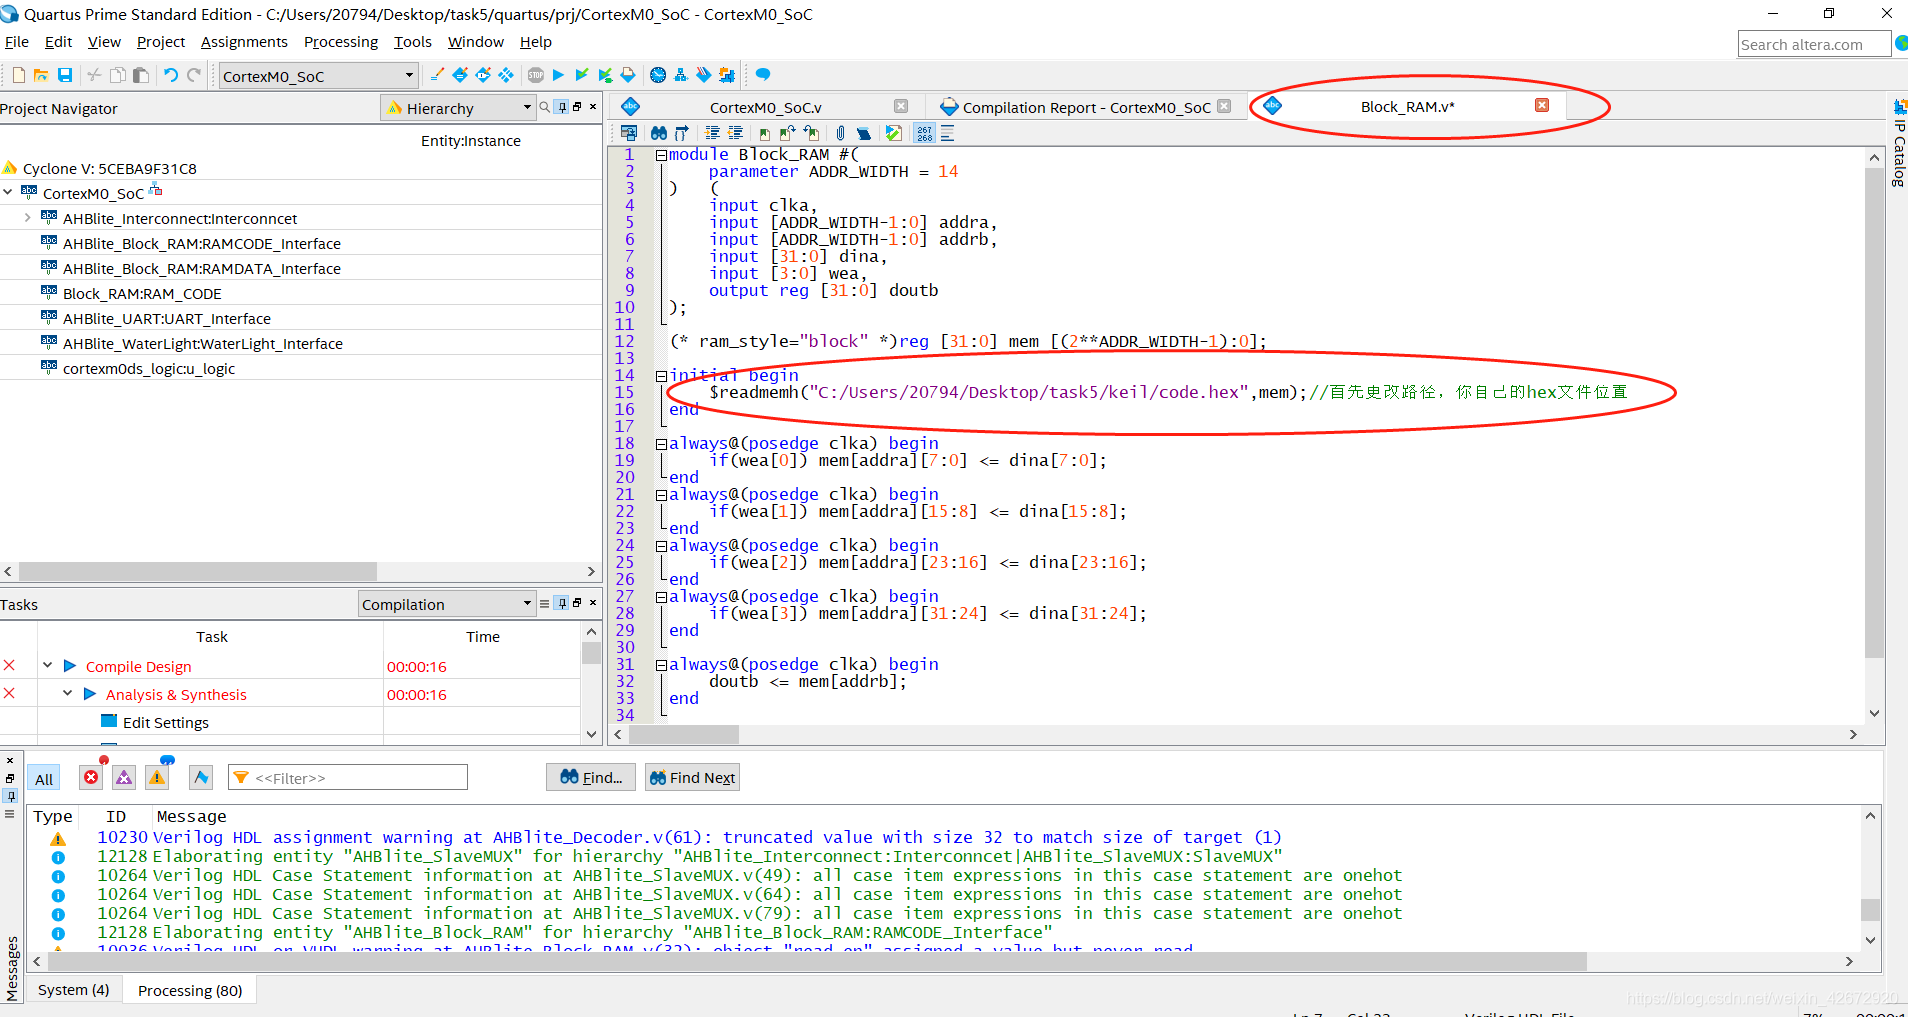The image size is (1908, 1017).
Task: Open the CortexM0_SoC revision dropdown
Action: click(x=318, y=76)
